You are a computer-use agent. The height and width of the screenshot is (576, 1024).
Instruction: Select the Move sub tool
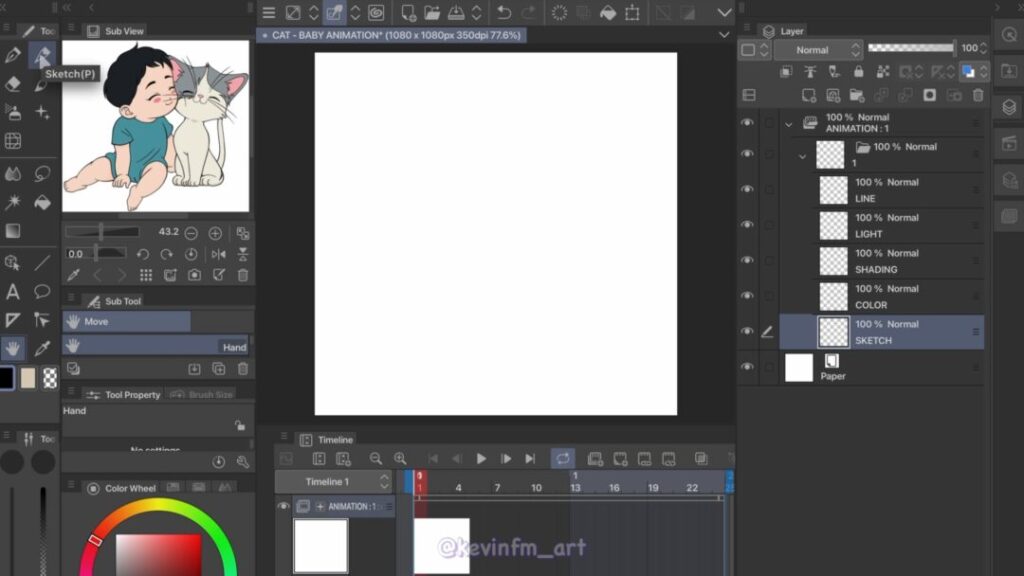pos(126,322)
